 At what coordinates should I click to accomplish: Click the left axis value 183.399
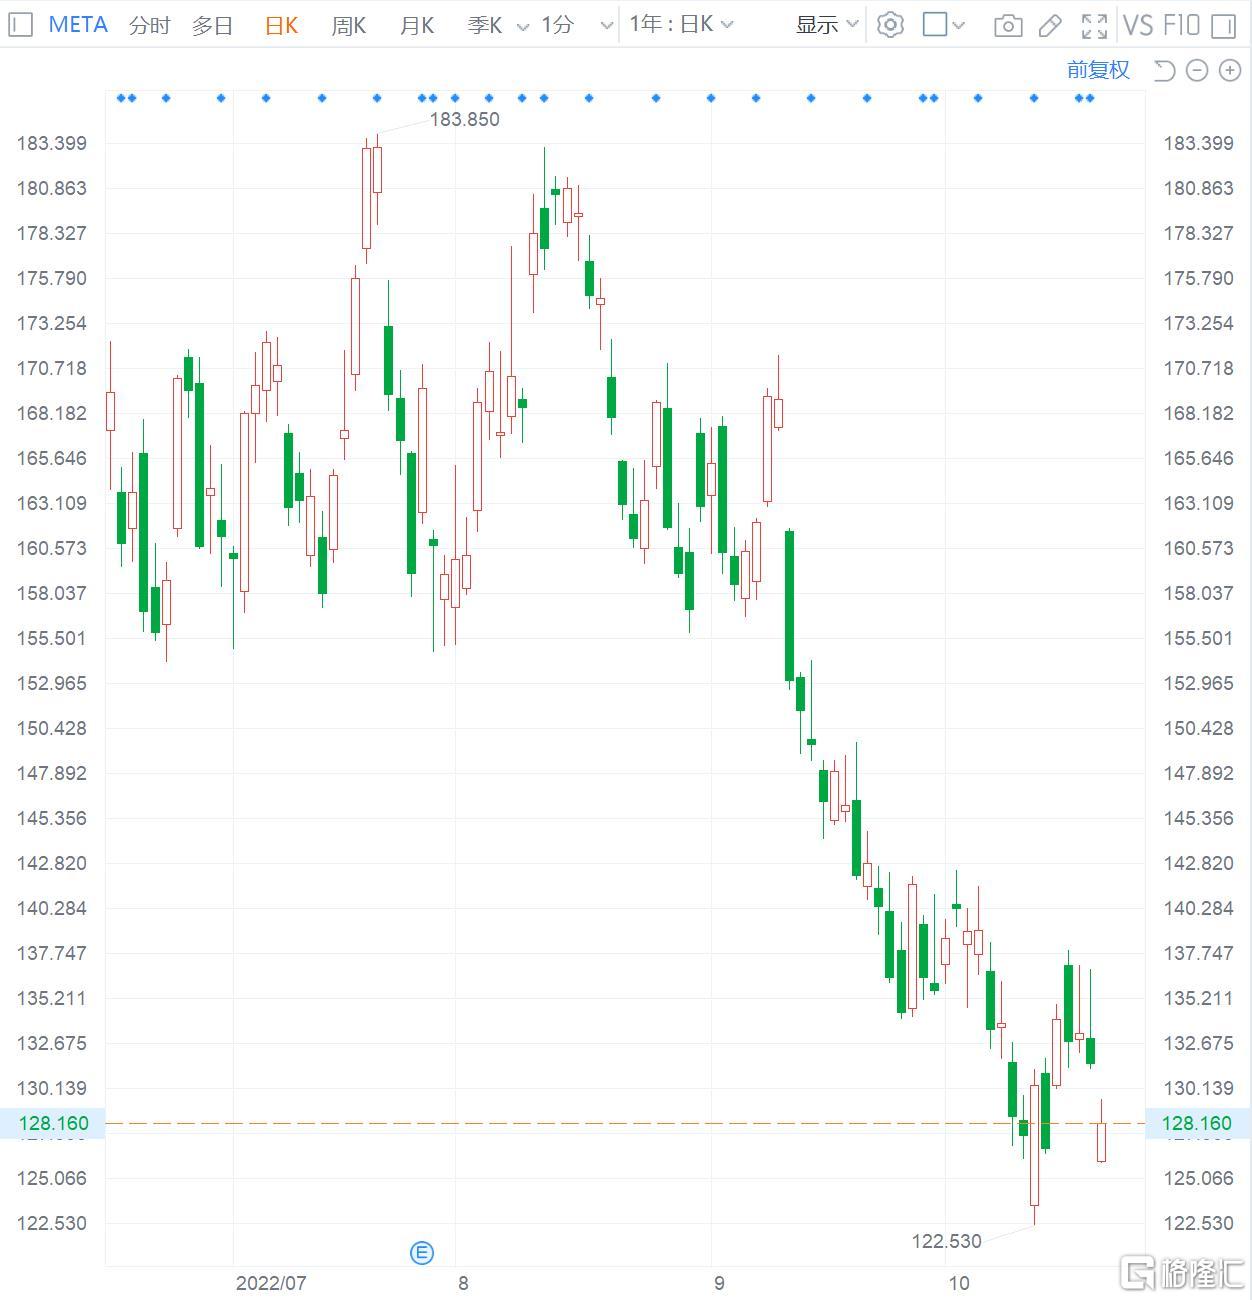(51, 143)
